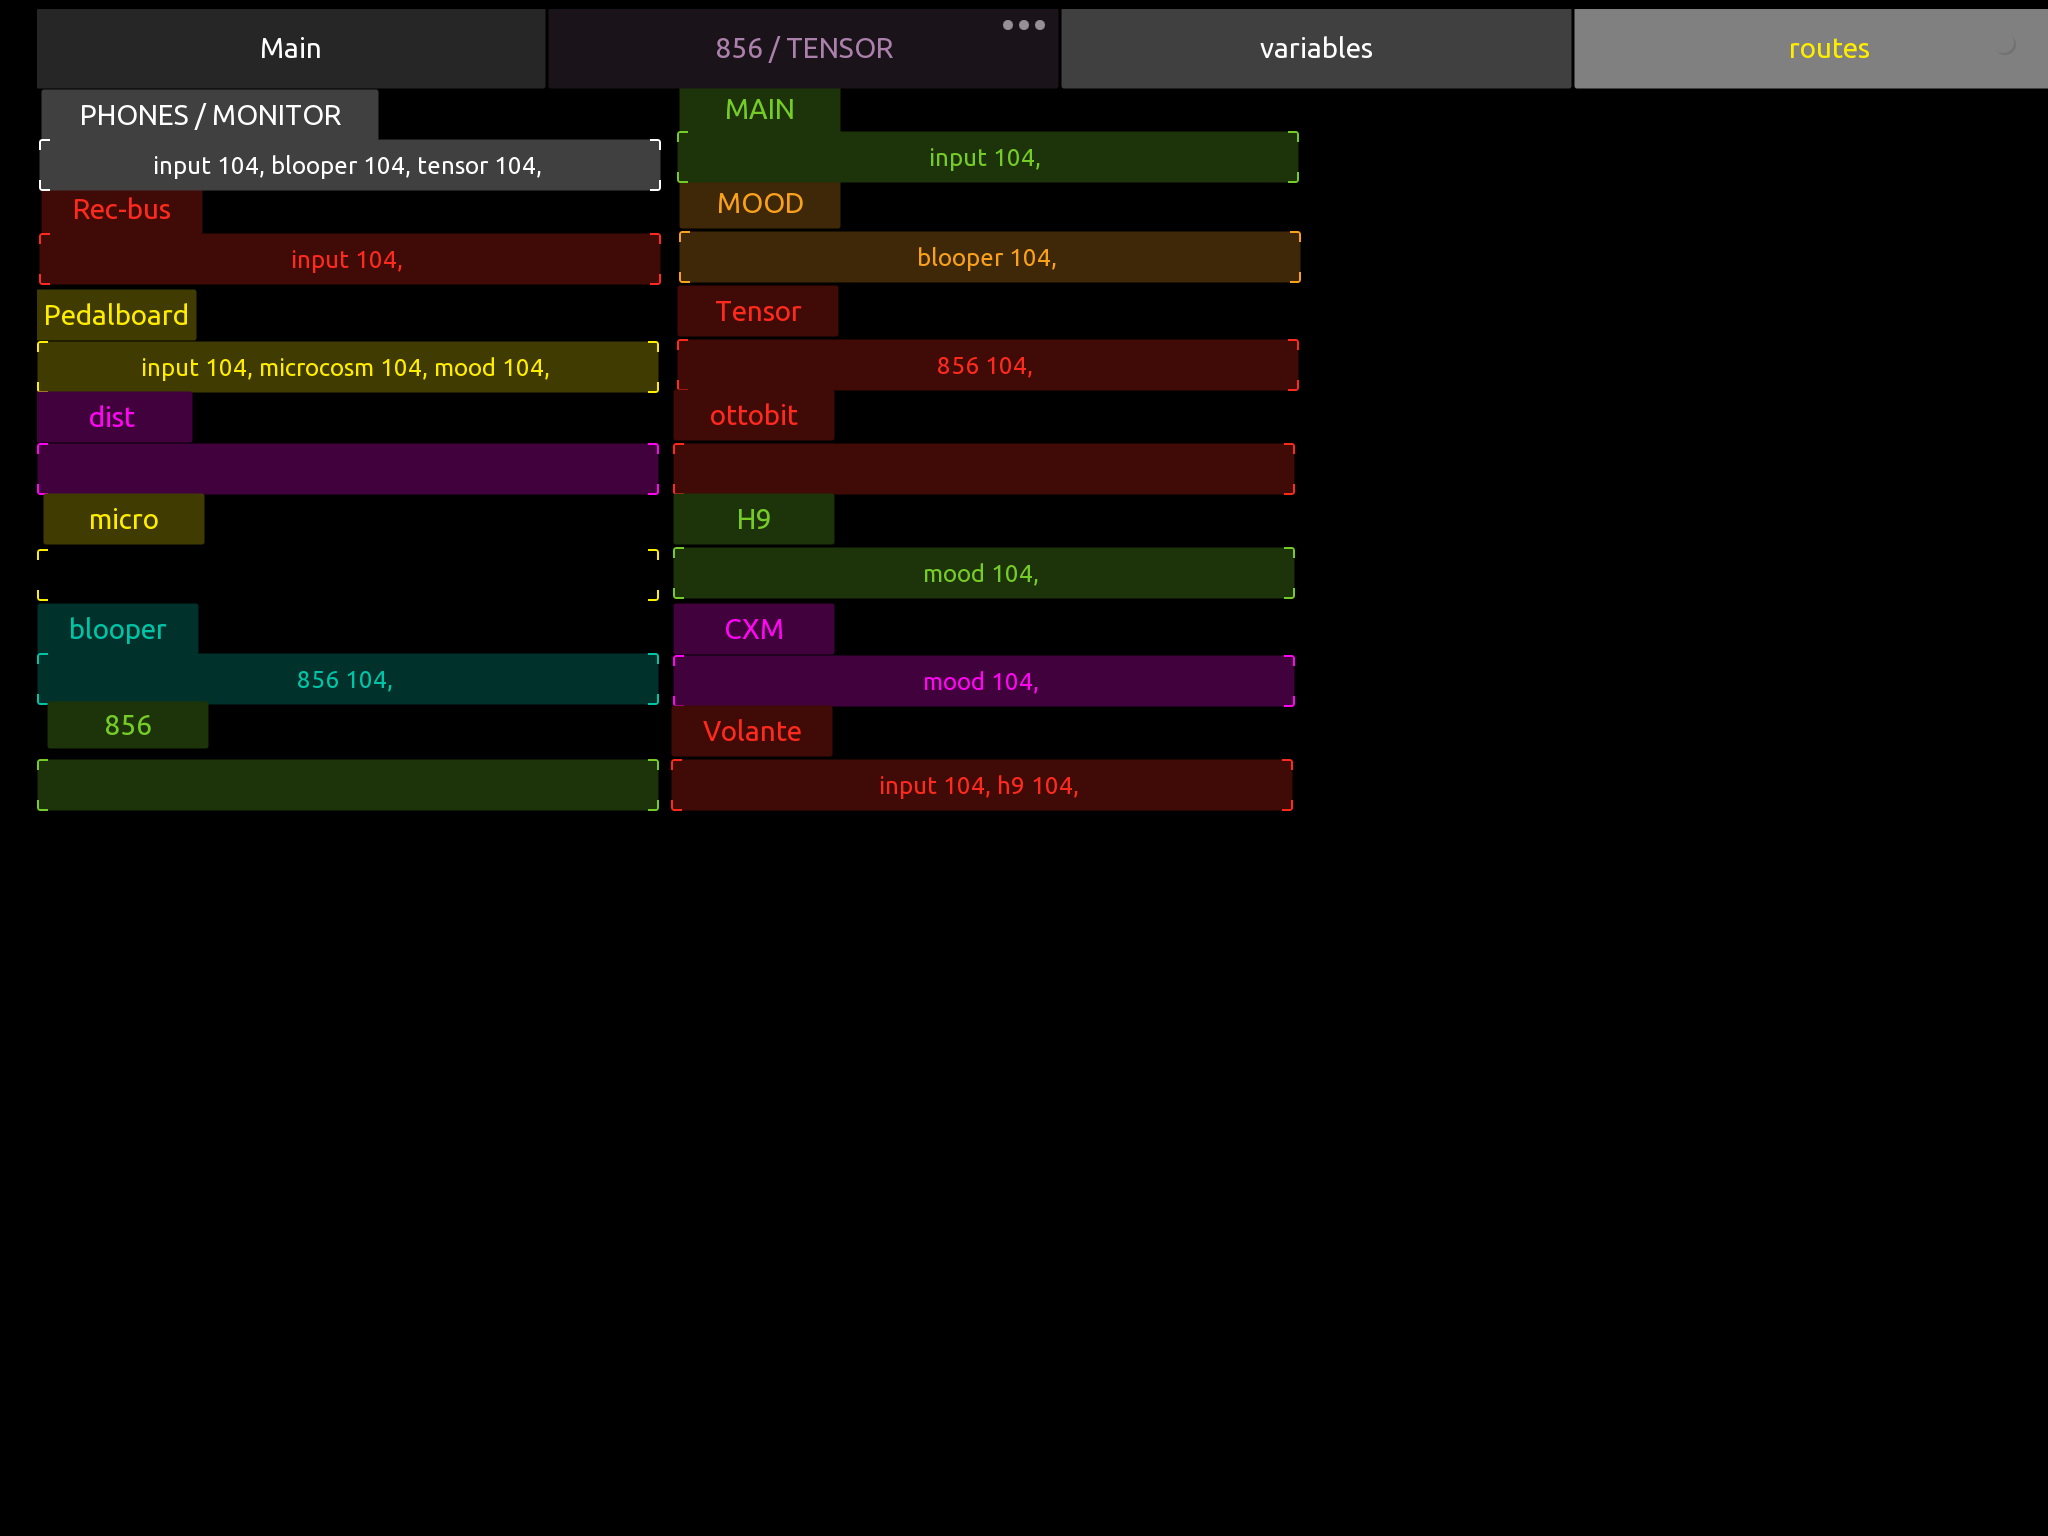Select the 'input 104, blooper 104, tensor 104,' field
The height and width of the screenshot is (1536, 2048).
click(349, 165)
